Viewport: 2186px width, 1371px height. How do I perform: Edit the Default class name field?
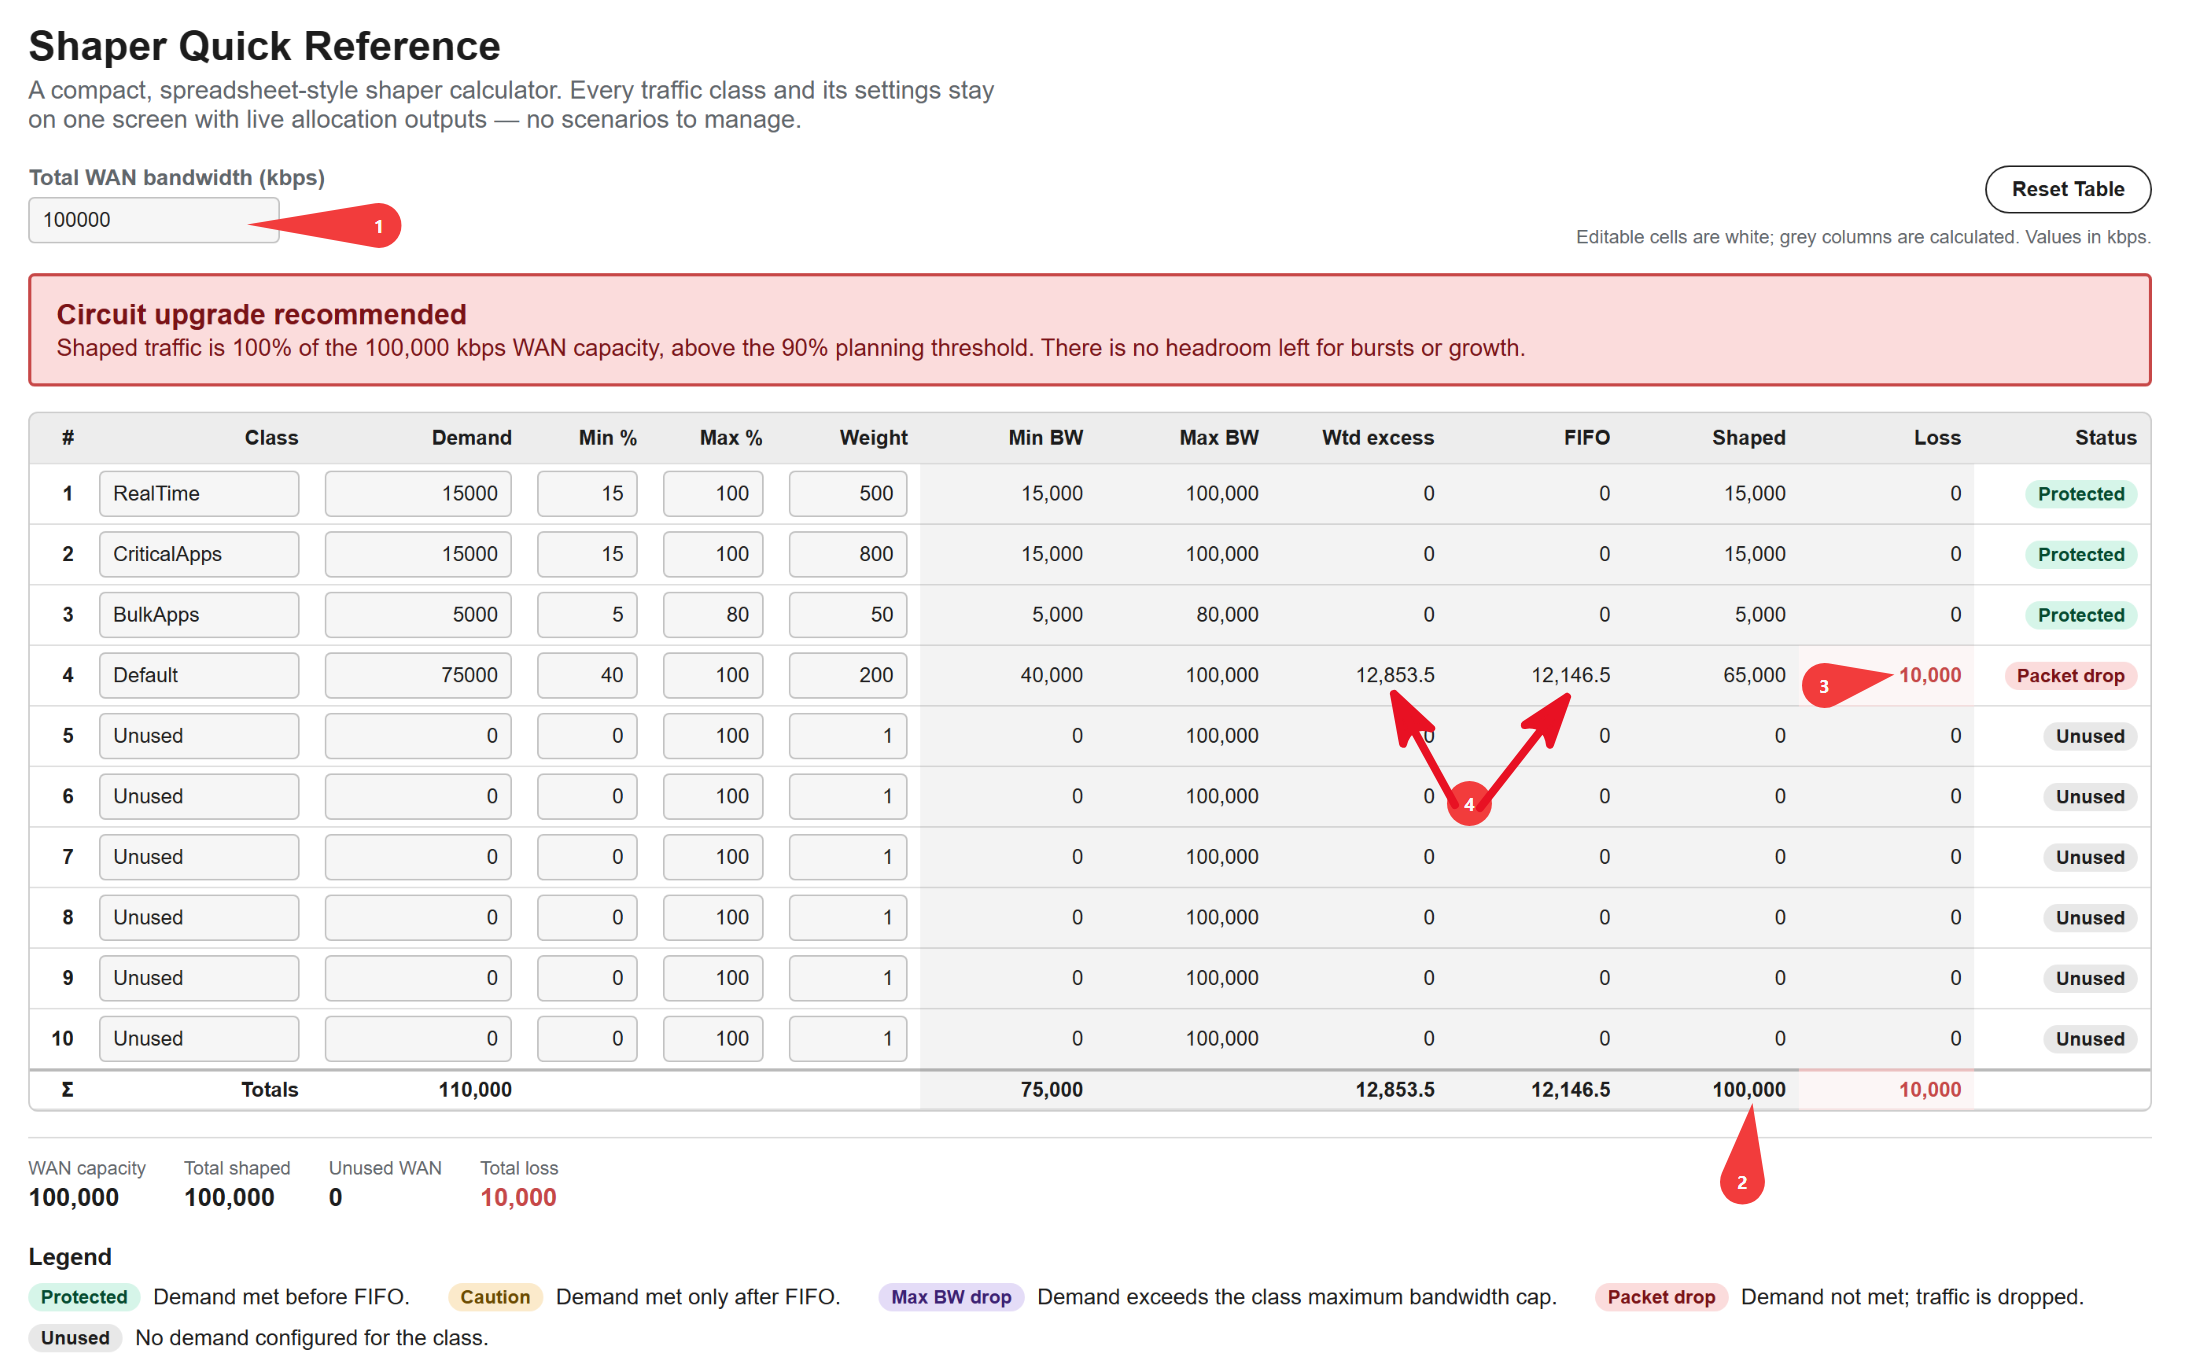pyautogui.click(x=199, y=675)
